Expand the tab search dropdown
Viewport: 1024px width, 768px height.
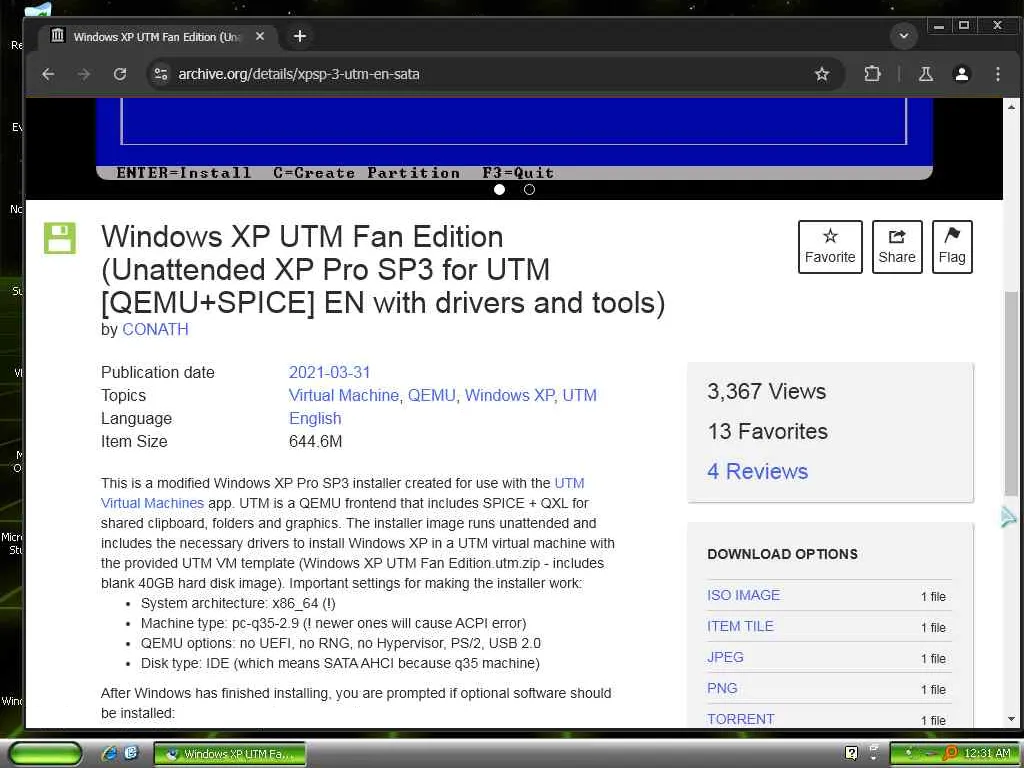coord(904,36)
